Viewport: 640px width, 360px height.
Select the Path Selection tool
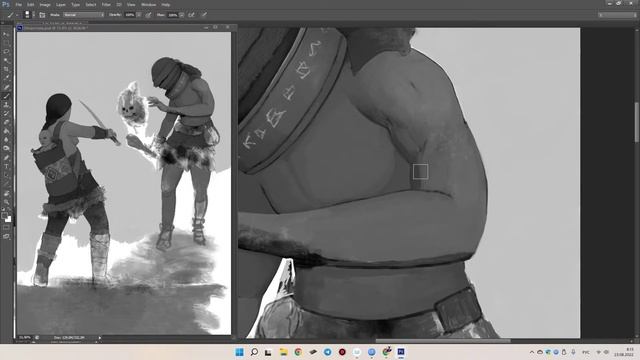[x=6, y=175]
